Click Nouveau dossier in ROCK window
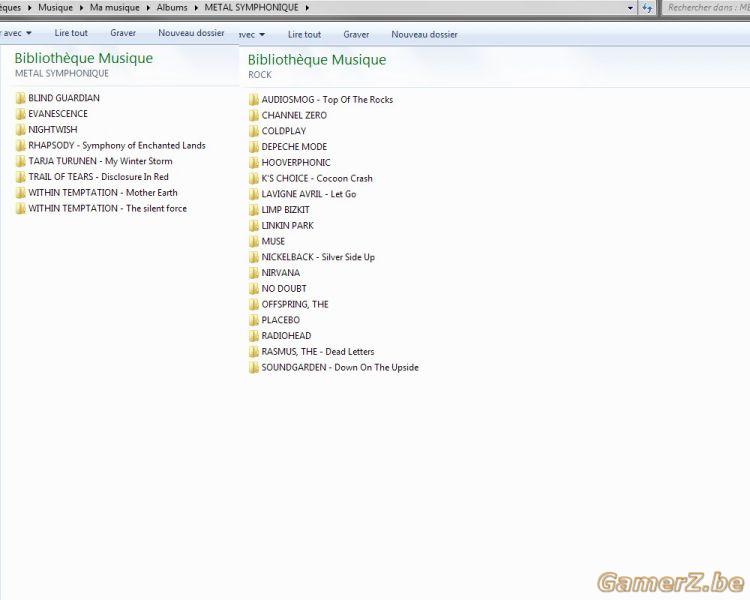Image resolution: width=750 pixels, height=600 pixels. (424, 34)
